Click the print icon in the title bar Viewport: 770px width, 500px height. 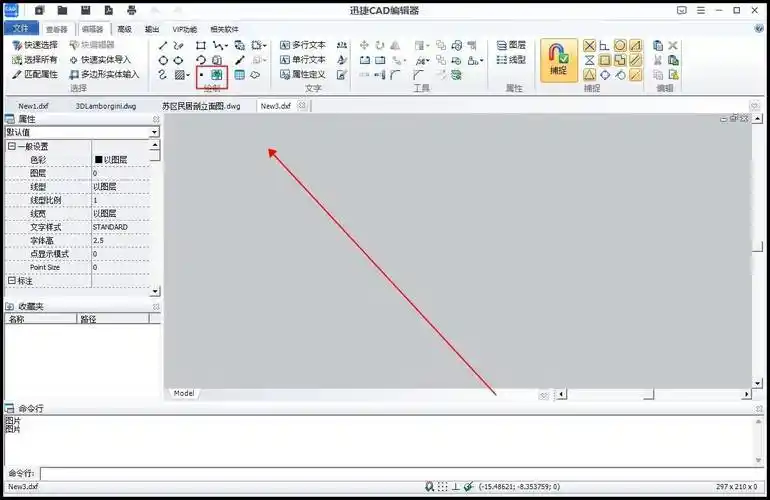(131, 10)
